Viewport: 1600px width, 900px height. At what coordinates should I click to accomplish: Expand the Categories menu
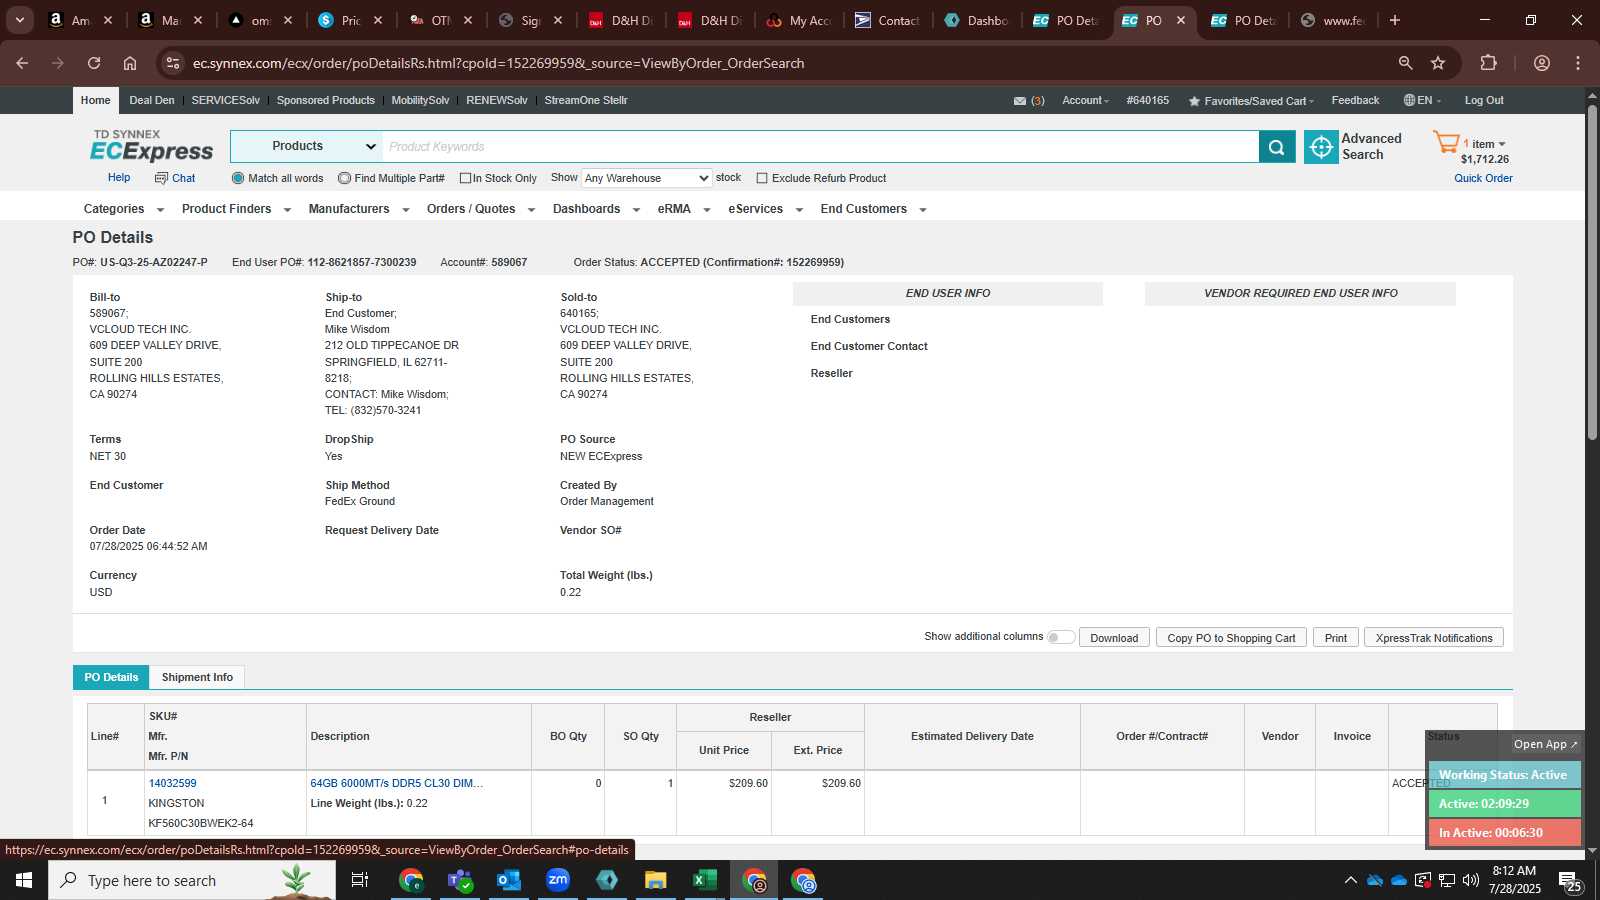[x=124, y=209]
